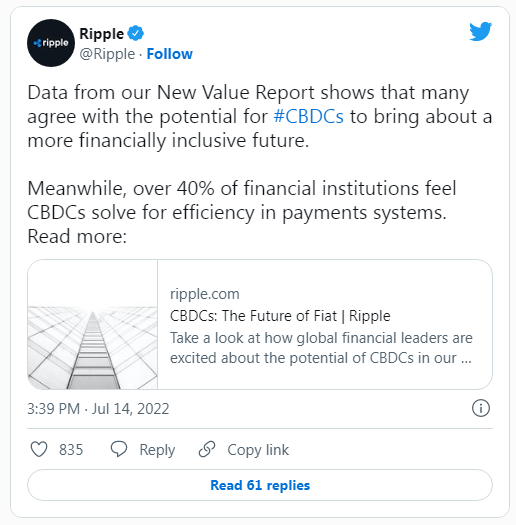Click the Reply text label
The image size is (516, 525).
157,450
